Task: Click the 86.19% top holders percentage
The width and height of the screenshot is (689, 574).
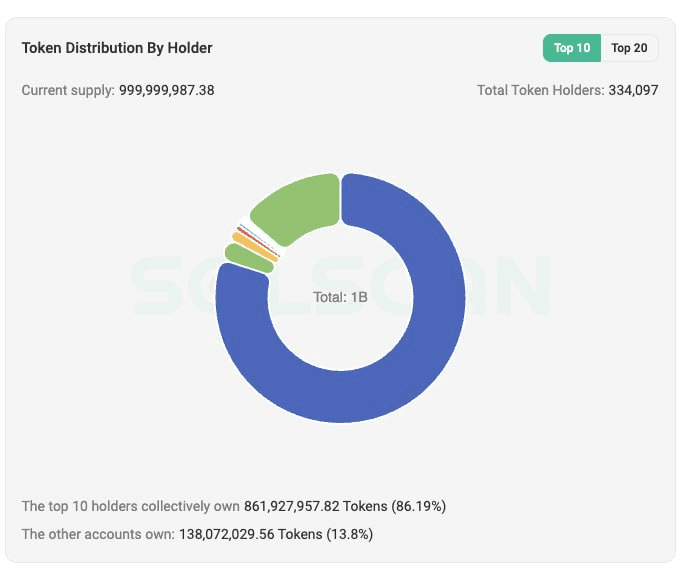Action: point(418,506)
